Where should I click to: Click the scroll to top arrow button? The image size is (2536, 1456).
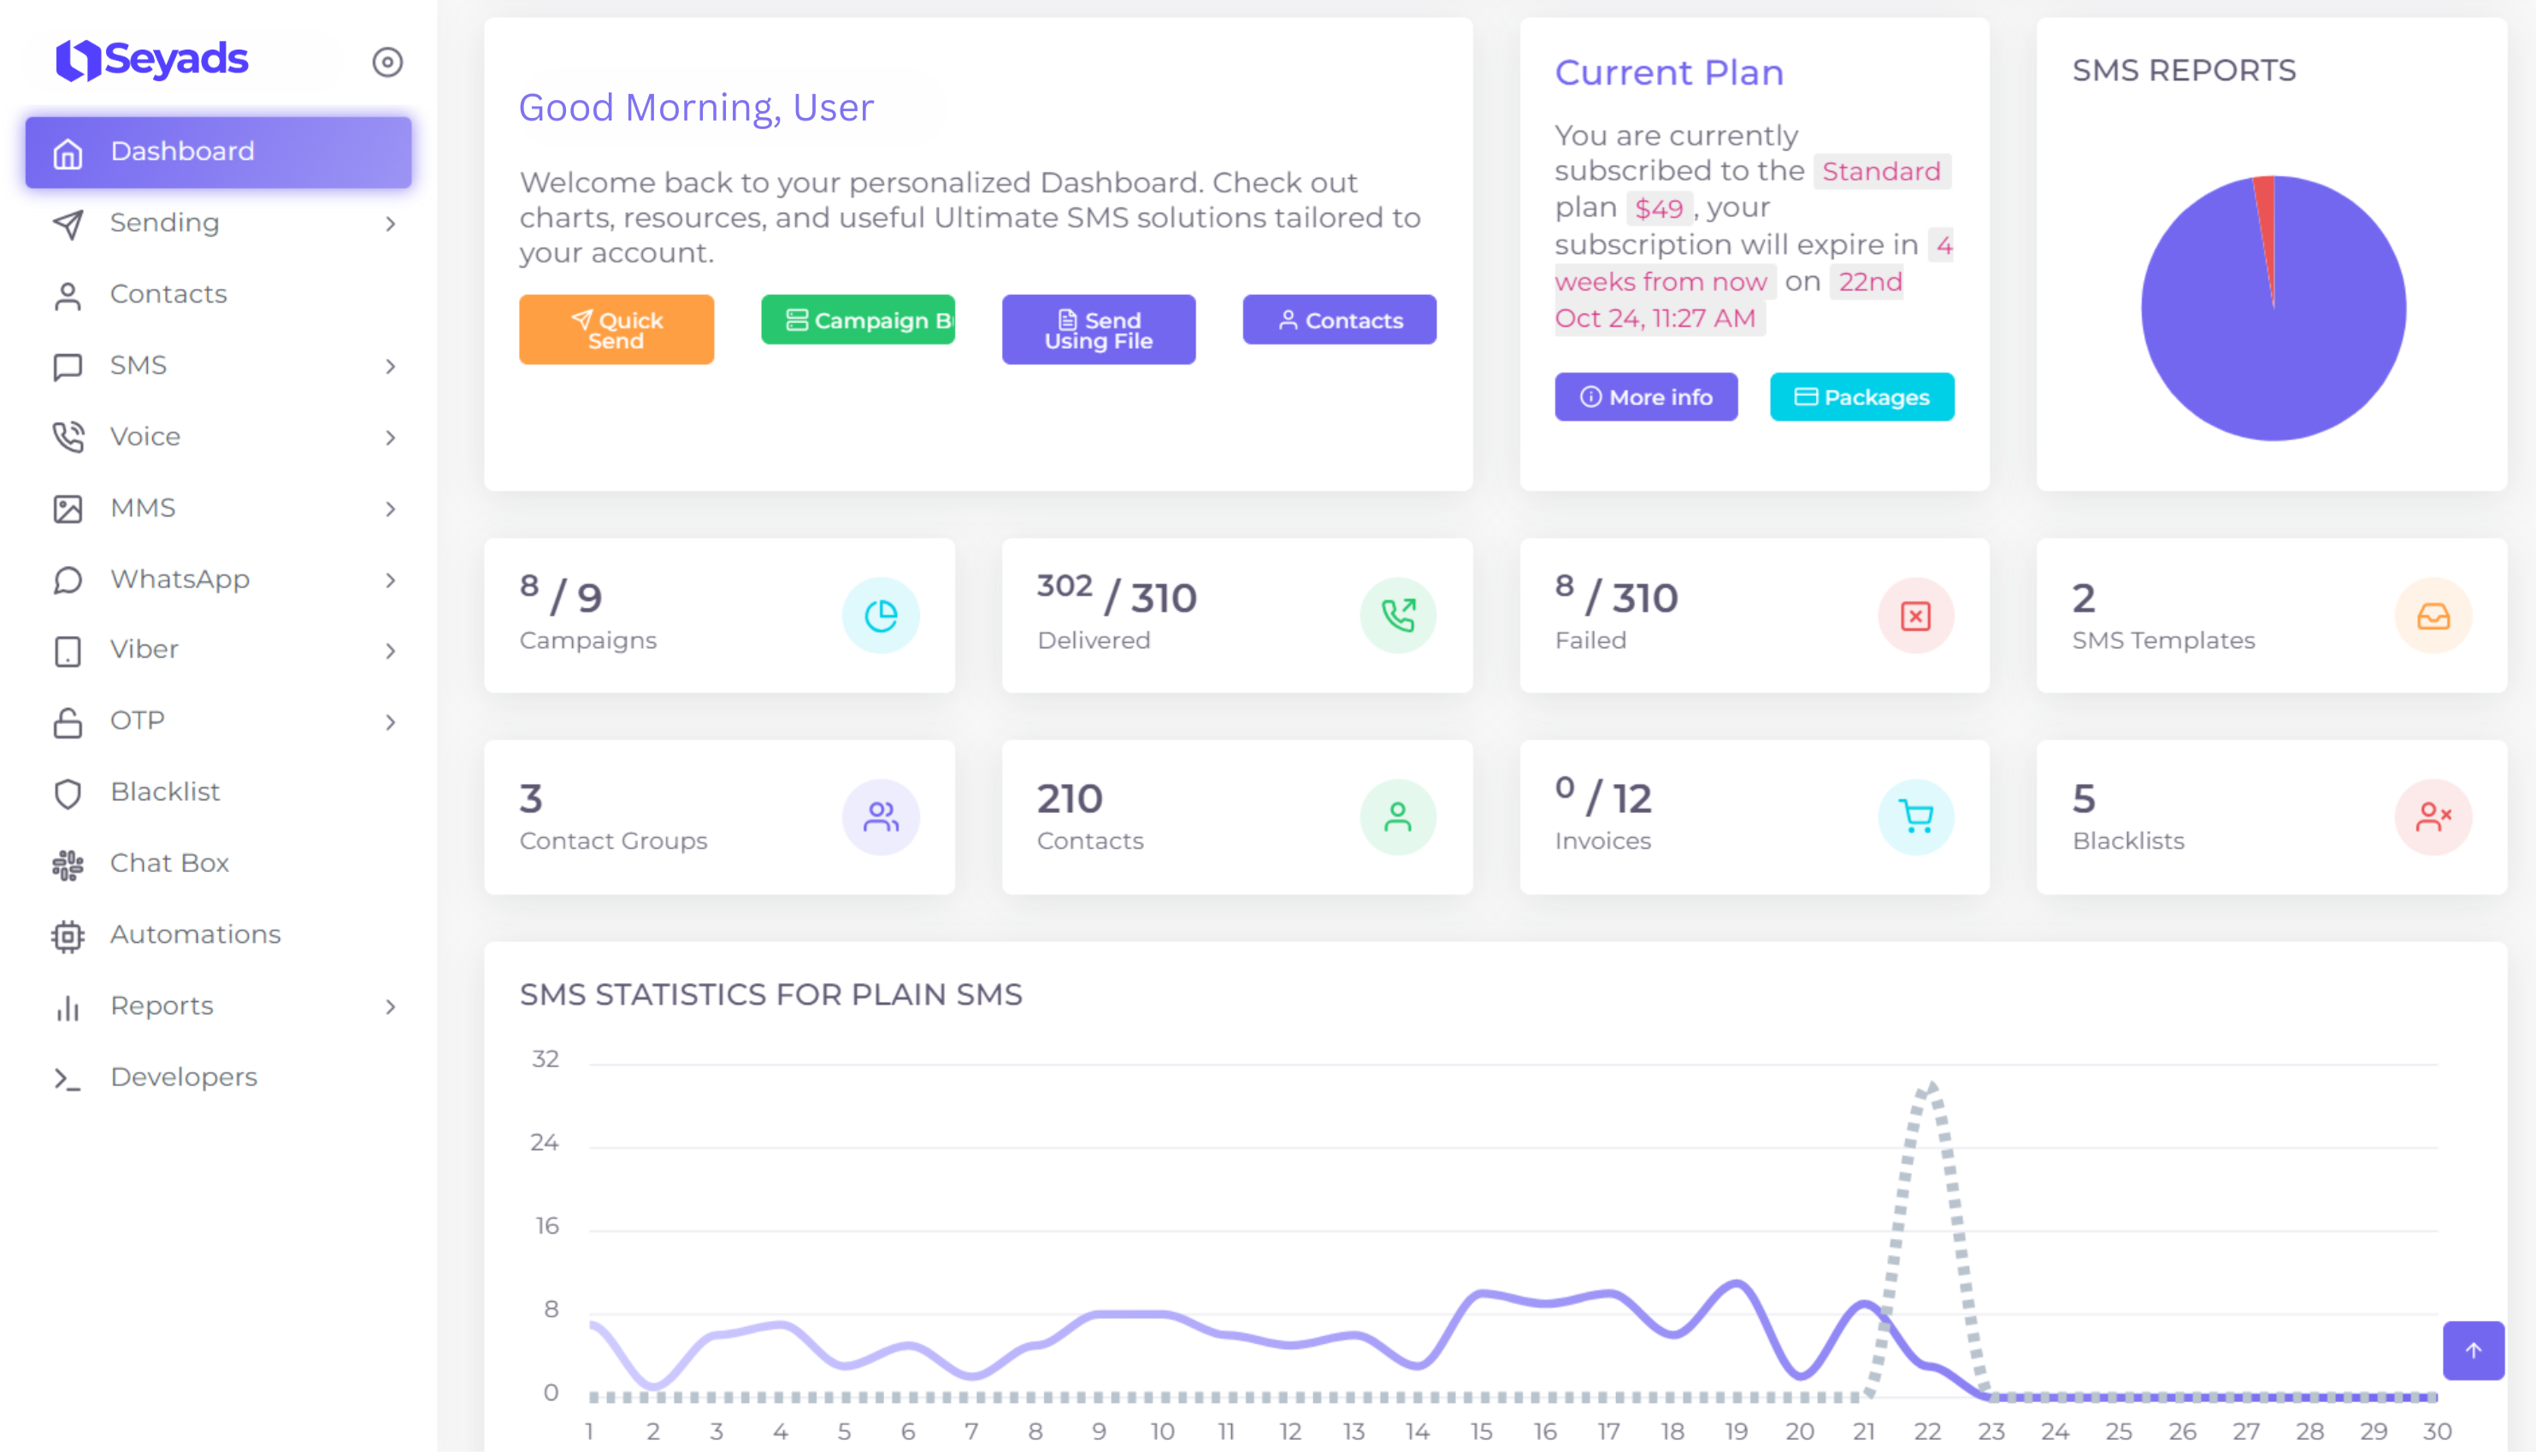coord(2473,1350)
